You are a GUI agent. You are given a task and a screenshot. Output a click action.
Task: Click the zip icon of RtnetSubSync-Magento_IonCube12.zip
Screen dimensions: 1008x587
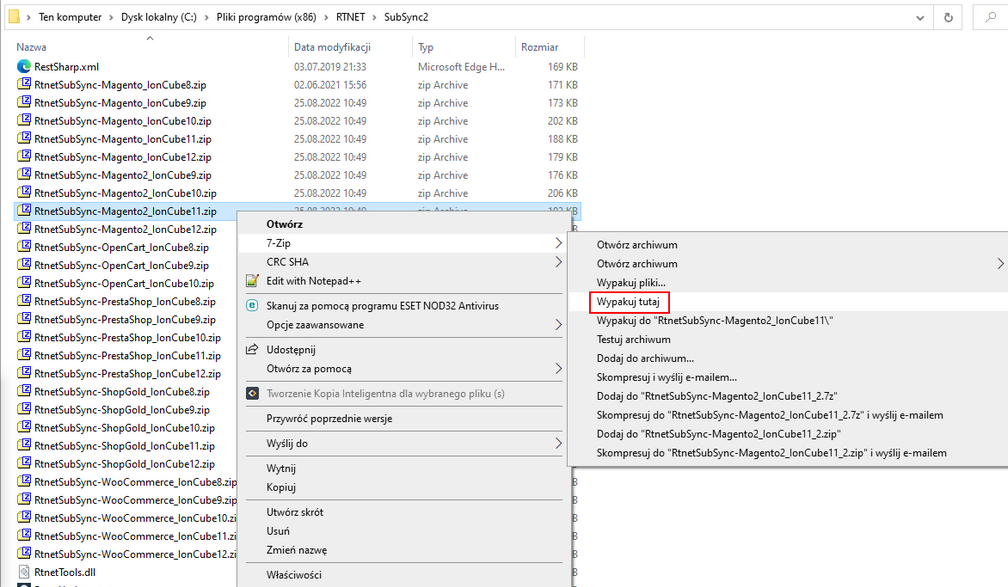point(24,156)
